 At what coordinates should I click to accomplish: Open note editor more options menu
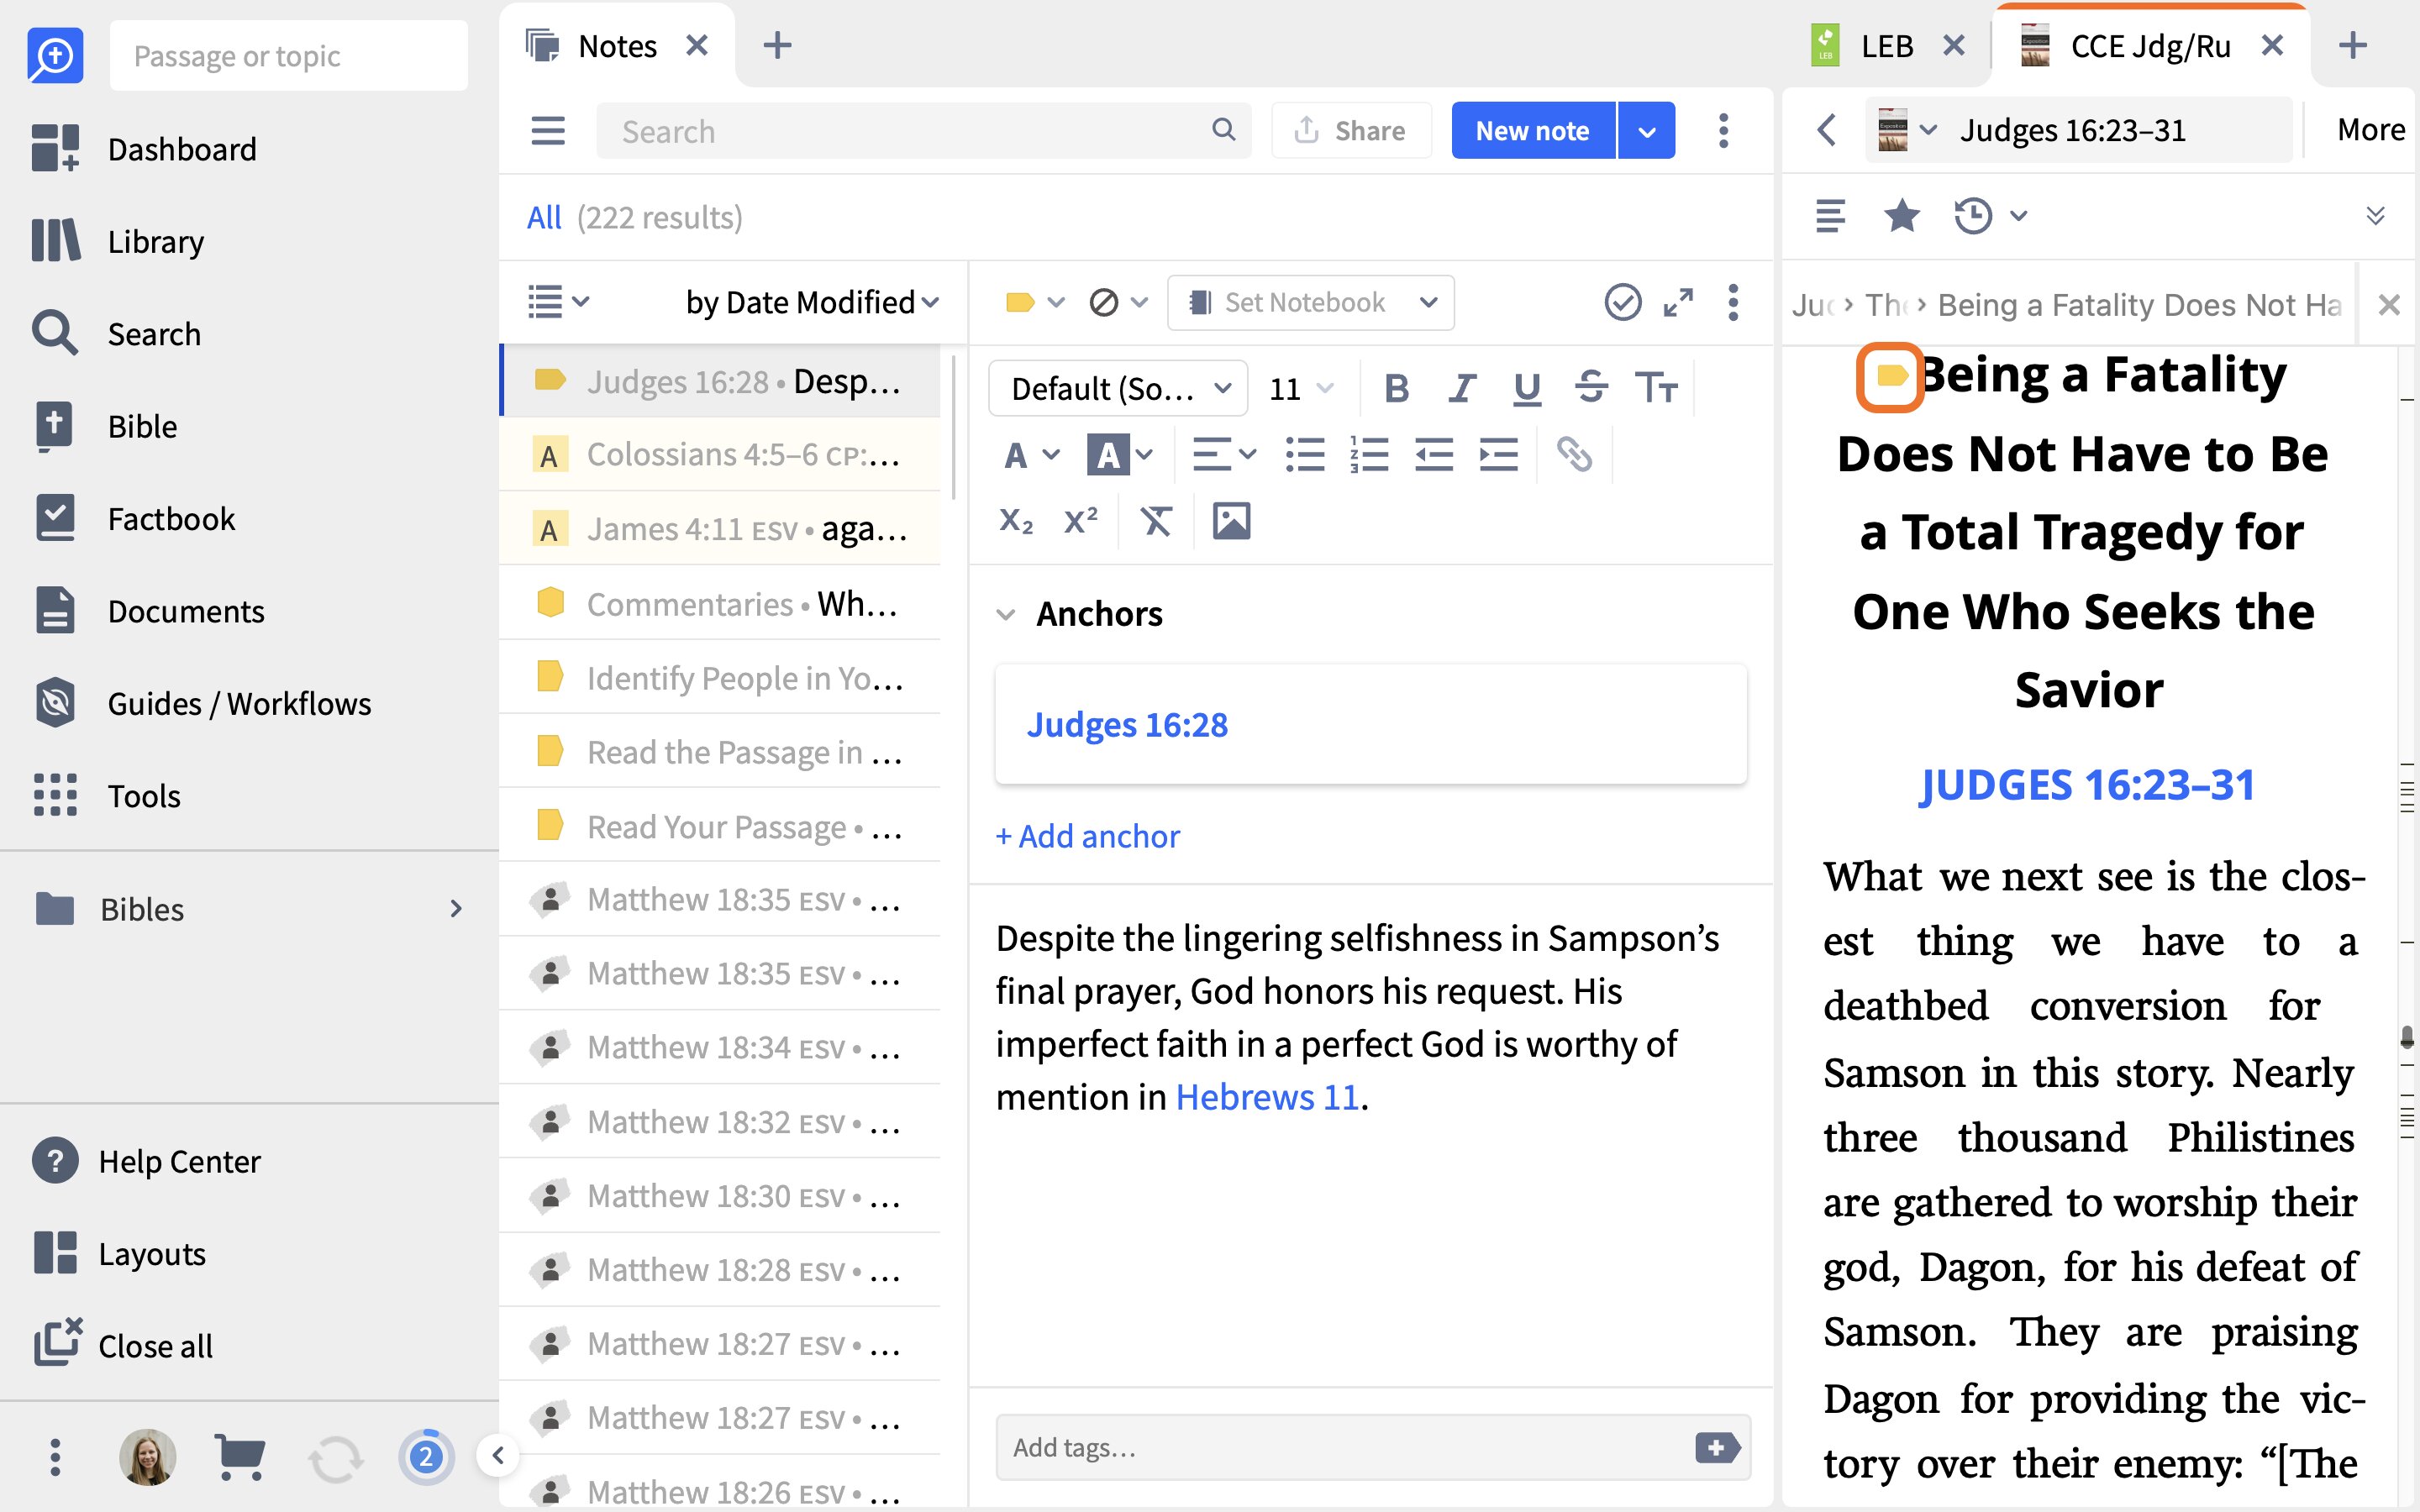(1733, 302)
